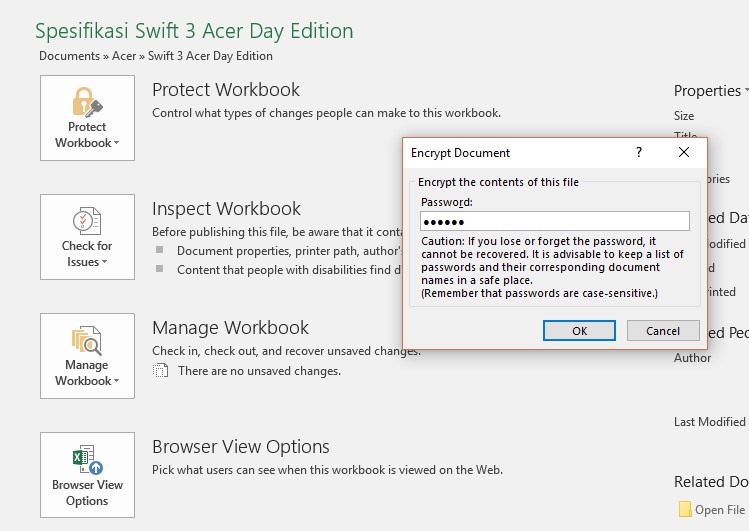This screenshot has height=531, width=749.
Task: Click 'Encrypt the contents of this file' label
Action: click(498, 182)
